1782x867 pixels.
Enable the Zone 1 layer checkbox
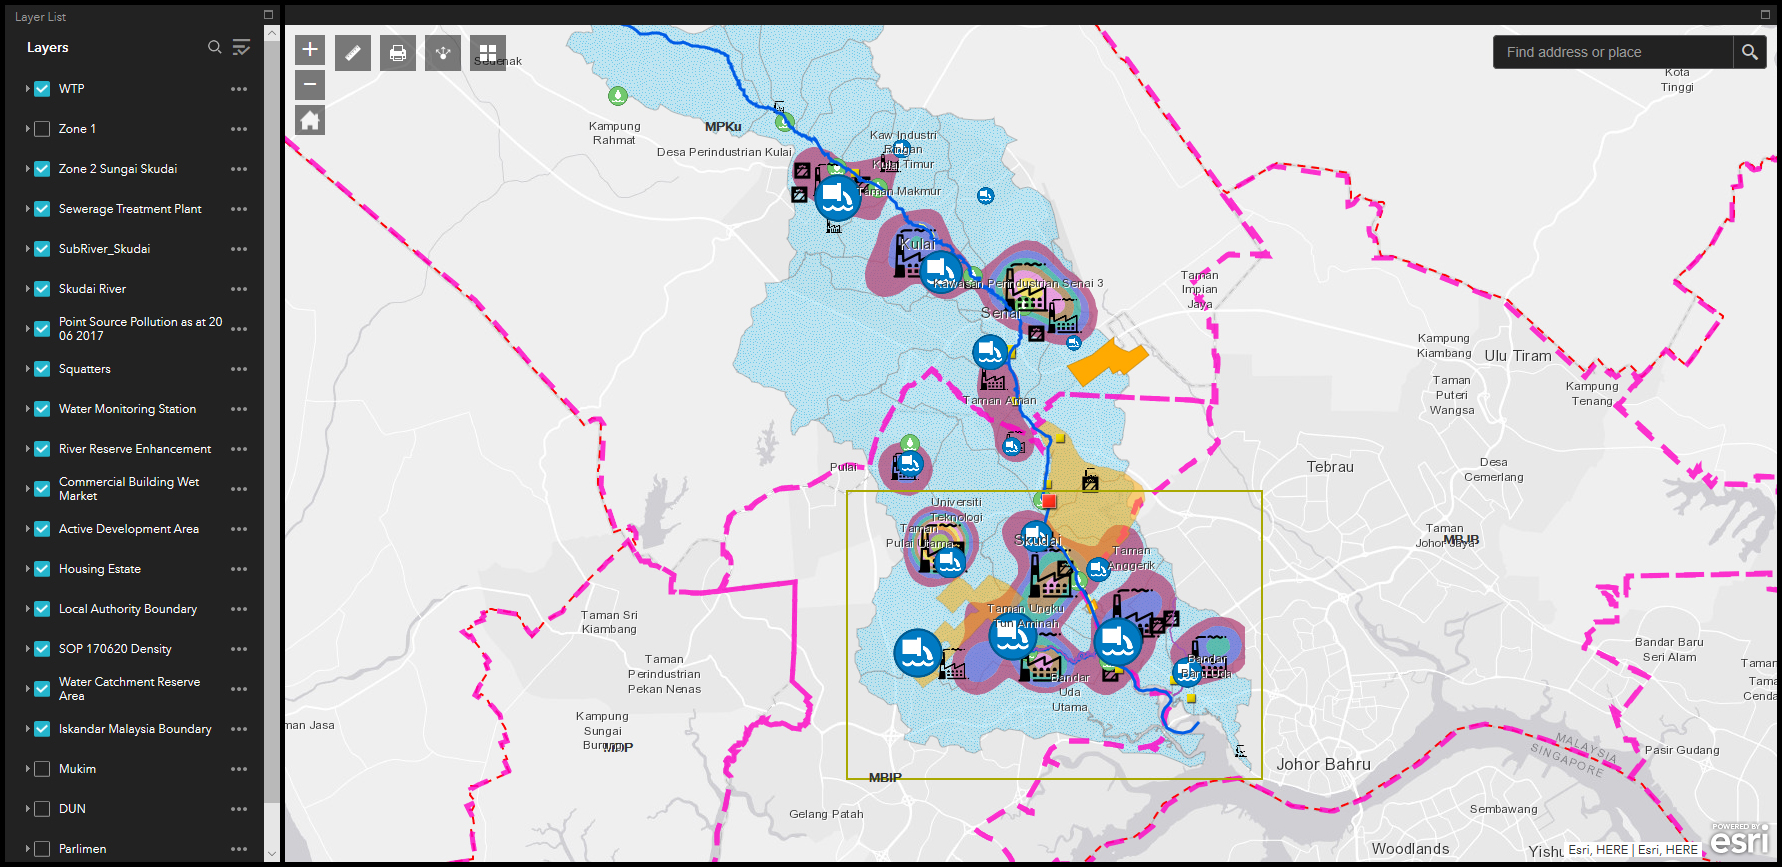click(x=42, y=129)
